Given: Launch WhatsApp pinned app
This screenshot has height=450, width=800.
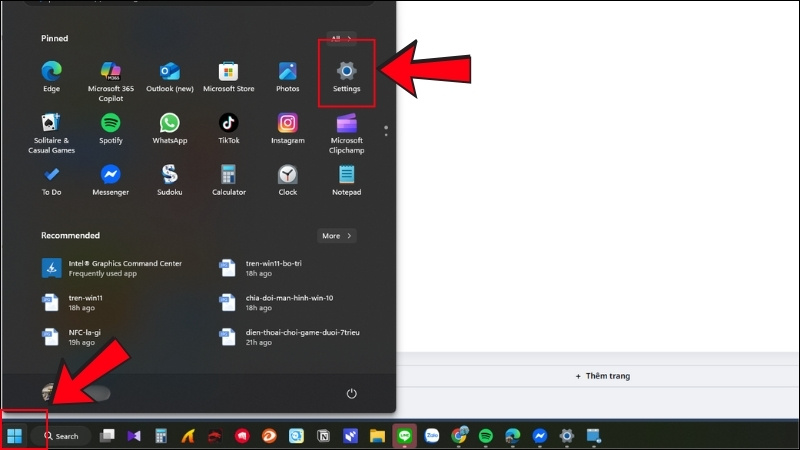Looking at the screenshot, I should (x=170, y=129).
